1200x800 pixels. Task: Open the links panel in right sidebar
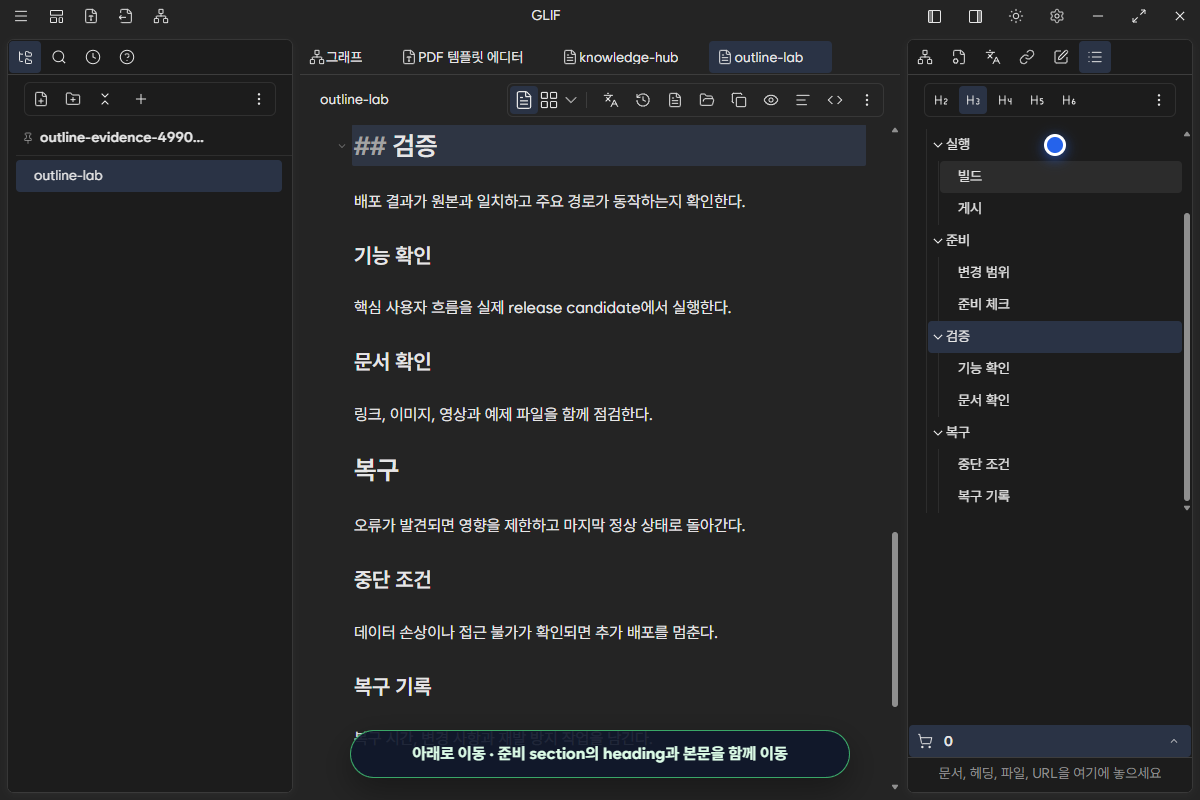pos(1027,57)
